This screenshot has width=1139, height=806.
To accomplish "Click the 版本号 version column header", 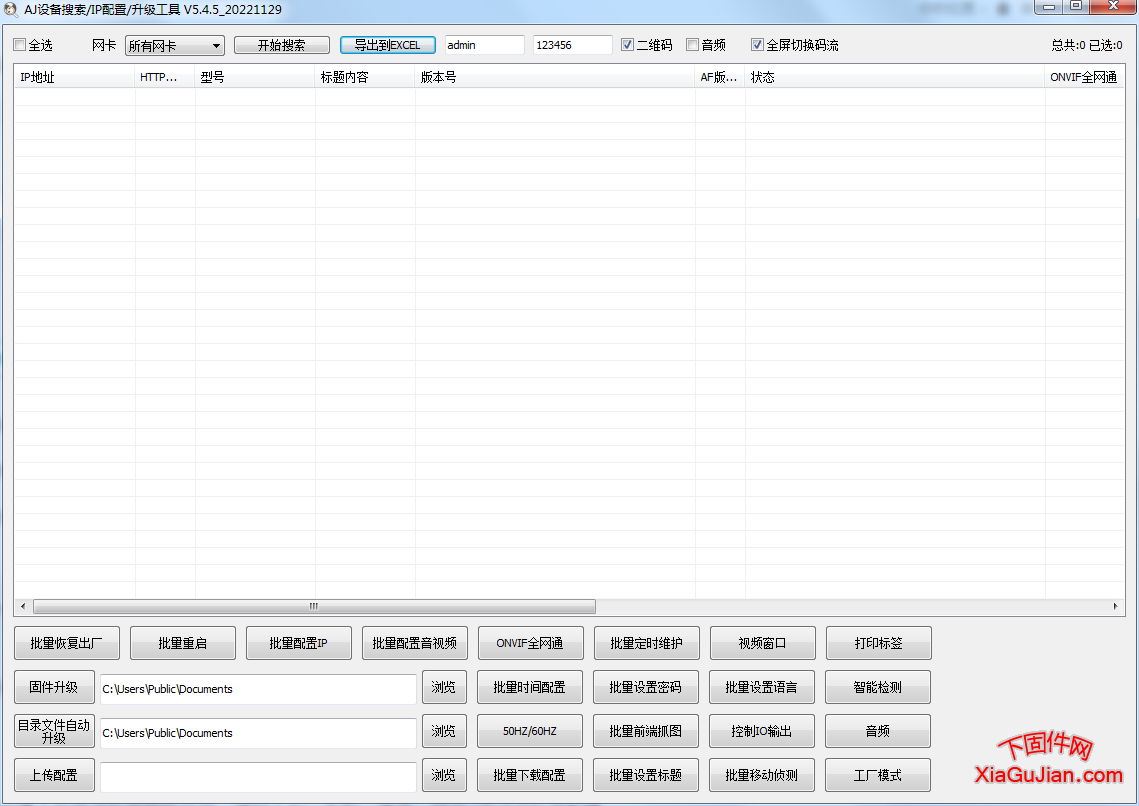I will click(x=555, y=77).
